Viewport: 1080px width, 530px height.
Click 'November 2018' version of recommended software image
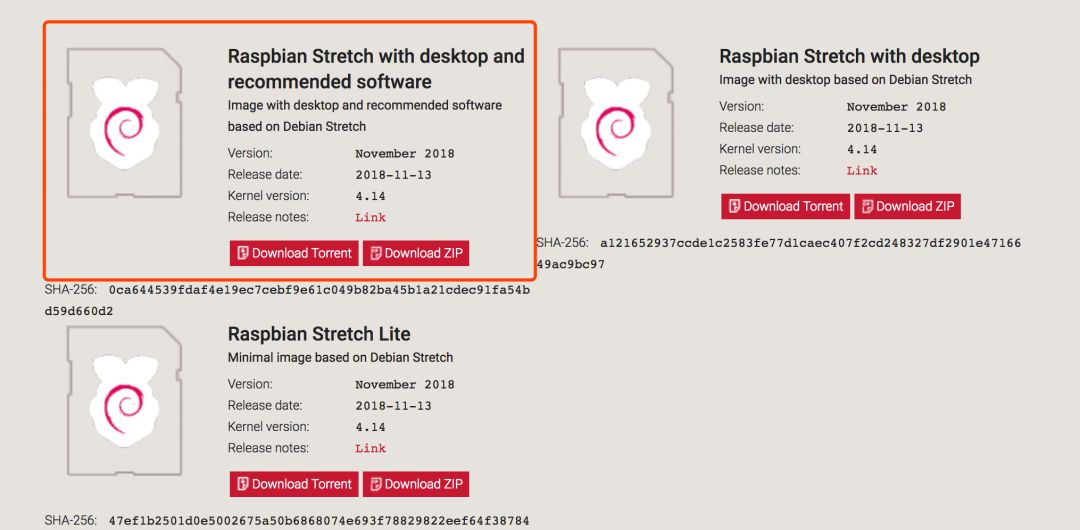(x=405, y=154)
